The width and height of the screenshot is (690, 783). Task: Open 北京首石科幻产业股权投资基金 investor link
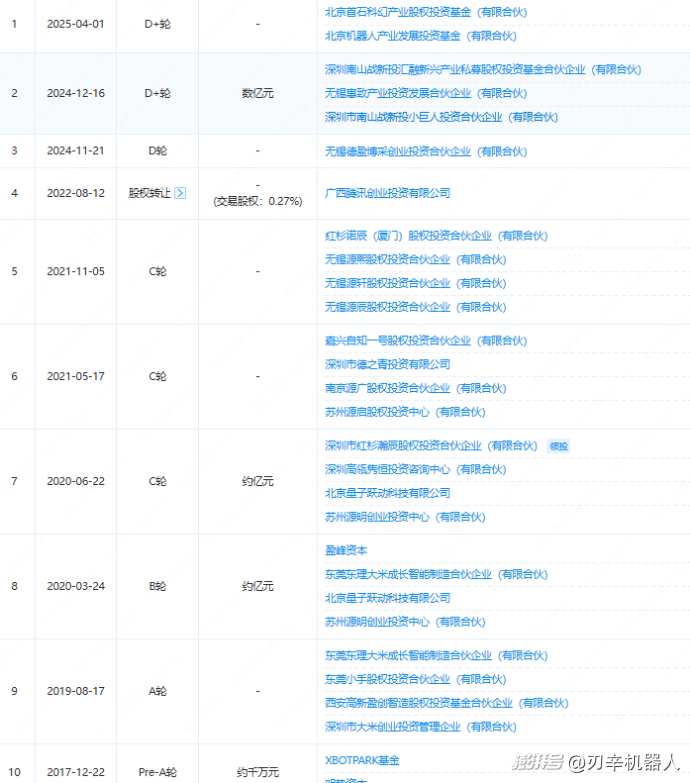pos(426,12)
